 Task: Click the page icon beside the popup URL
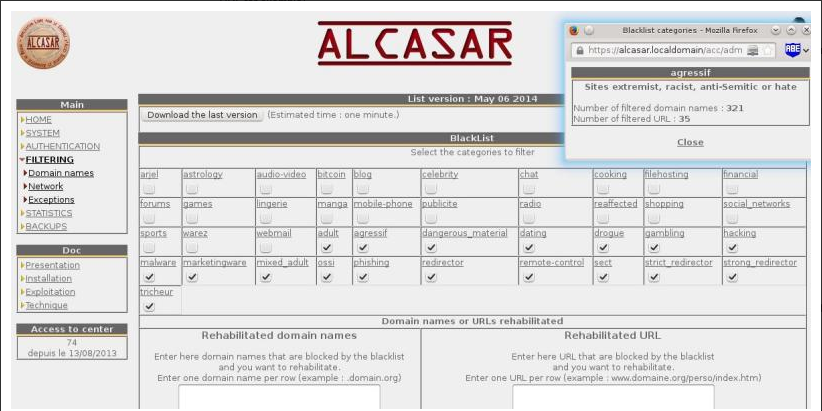pos(752,49)
